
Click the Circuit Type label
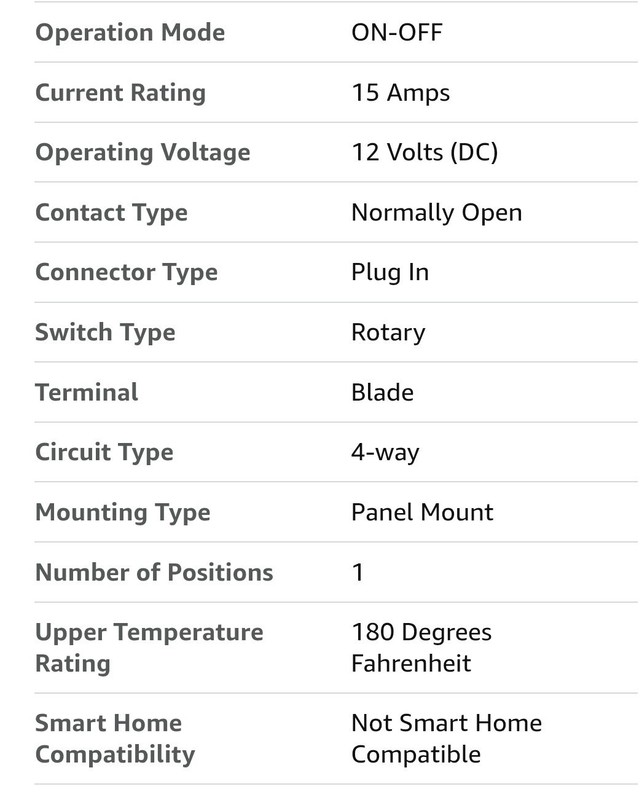pyautogui.click(x=104, y=453)
